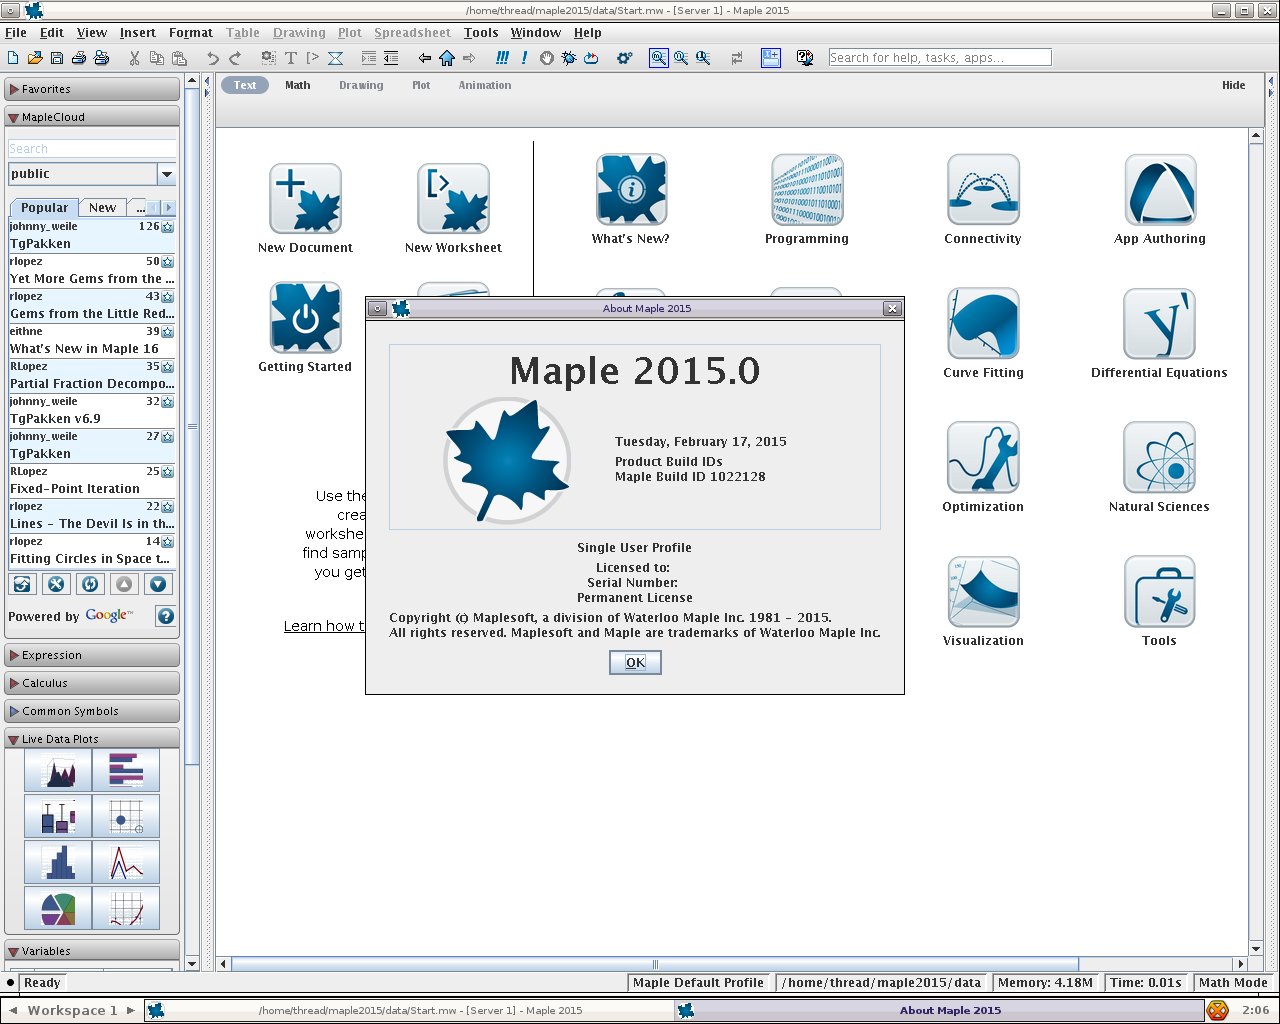Insert Maple input prompt icon
Viewport: 1280px width, 1024px height.
[x=313, y=58]
